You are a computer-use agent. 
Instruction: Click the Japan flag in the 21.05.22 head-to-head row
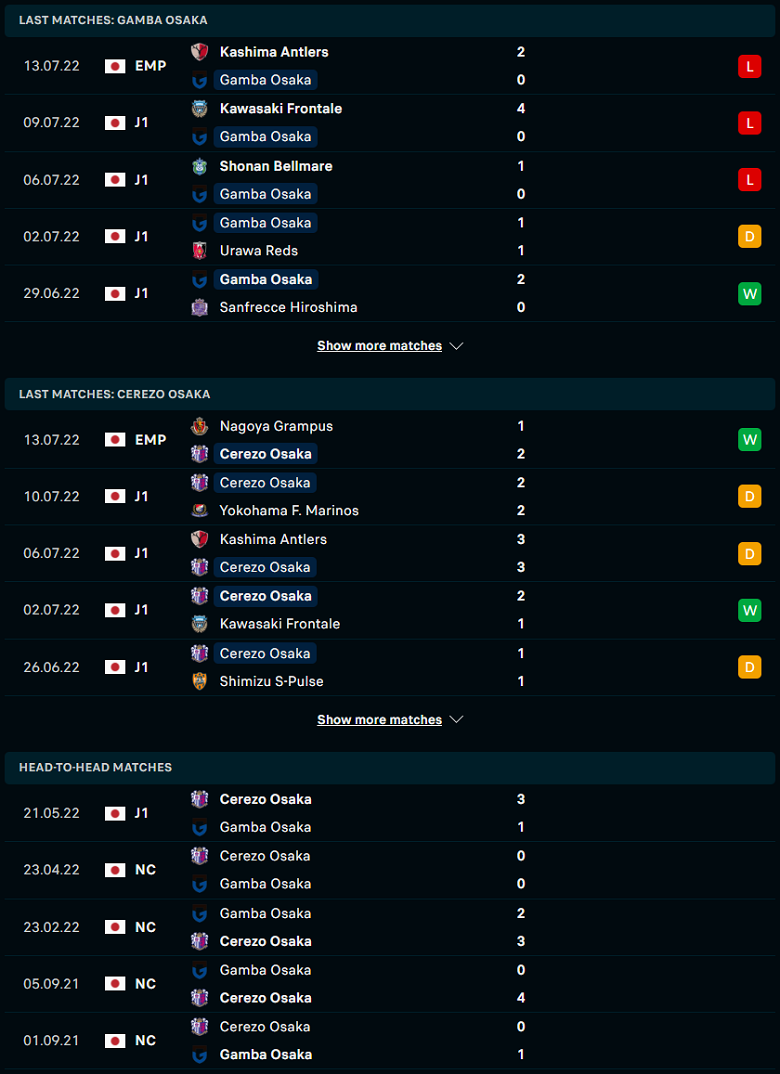115,813
